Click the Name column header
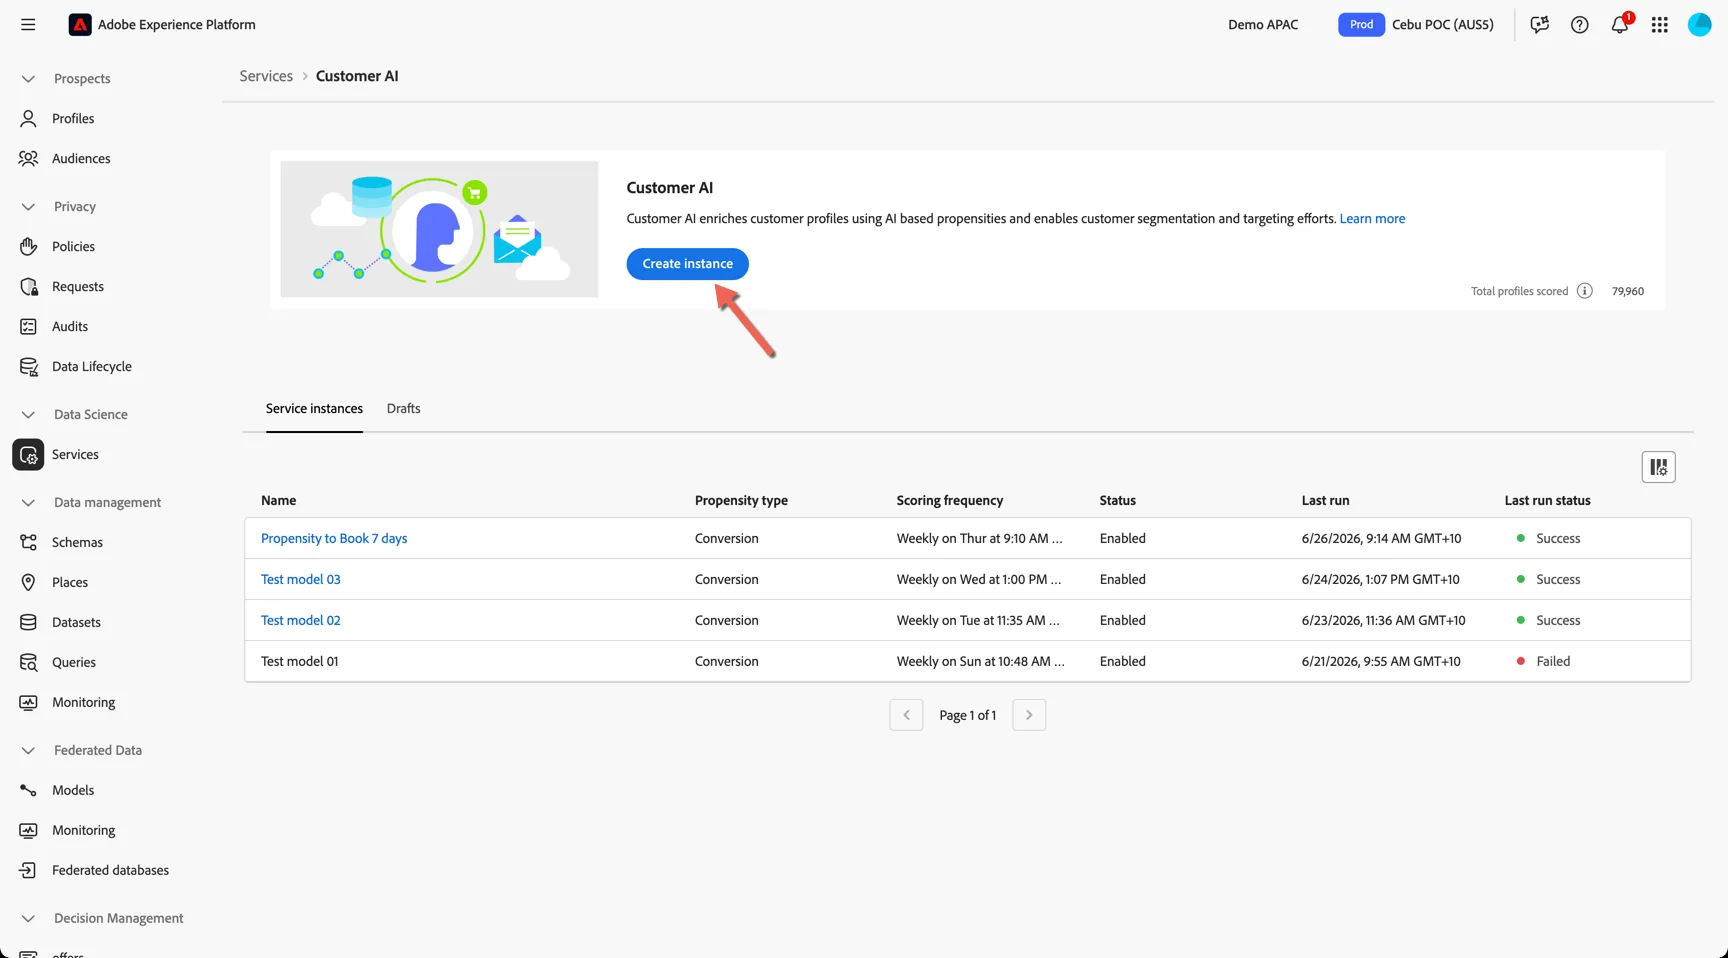This screenshot has height=958, width=1728. [278, 501]
